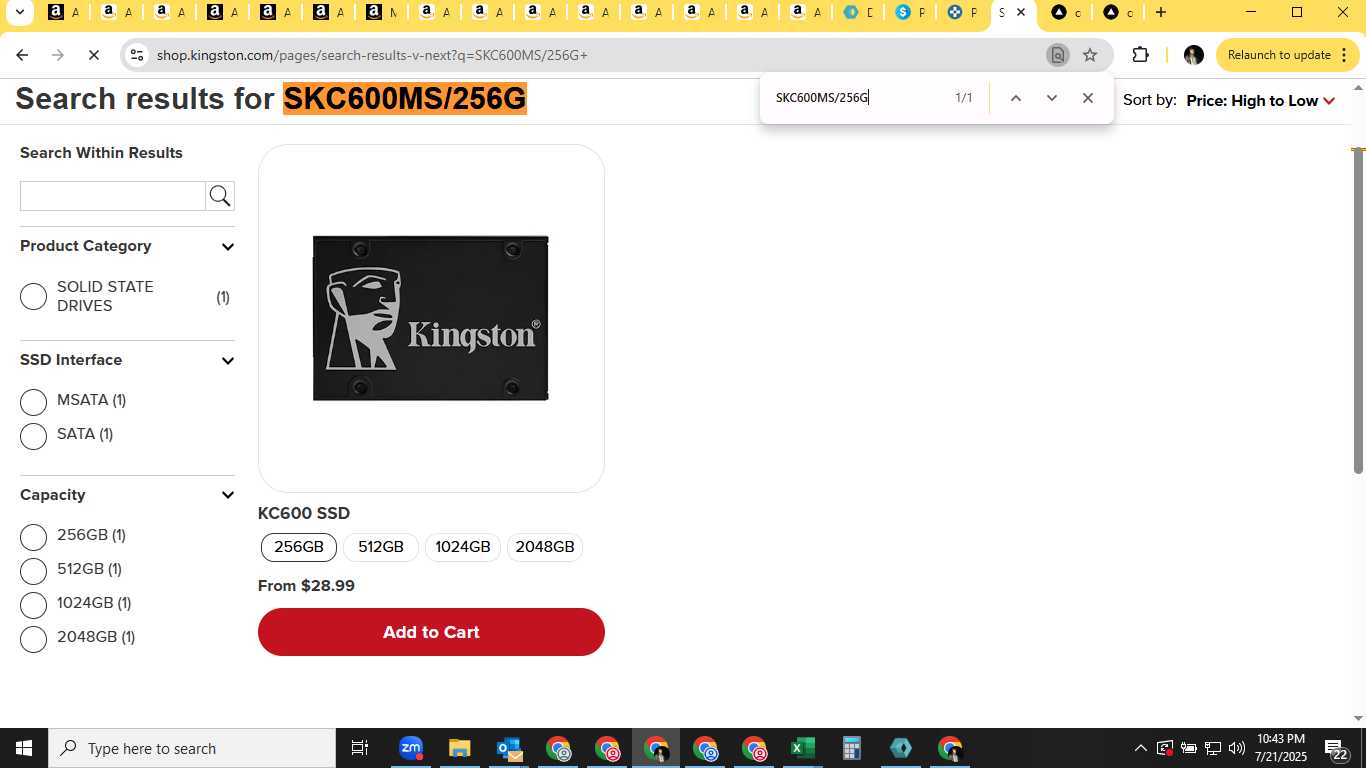This screenshot has height=768, width=1366.
Task: Go back to the previous page
Action: [x=22, y=55]
